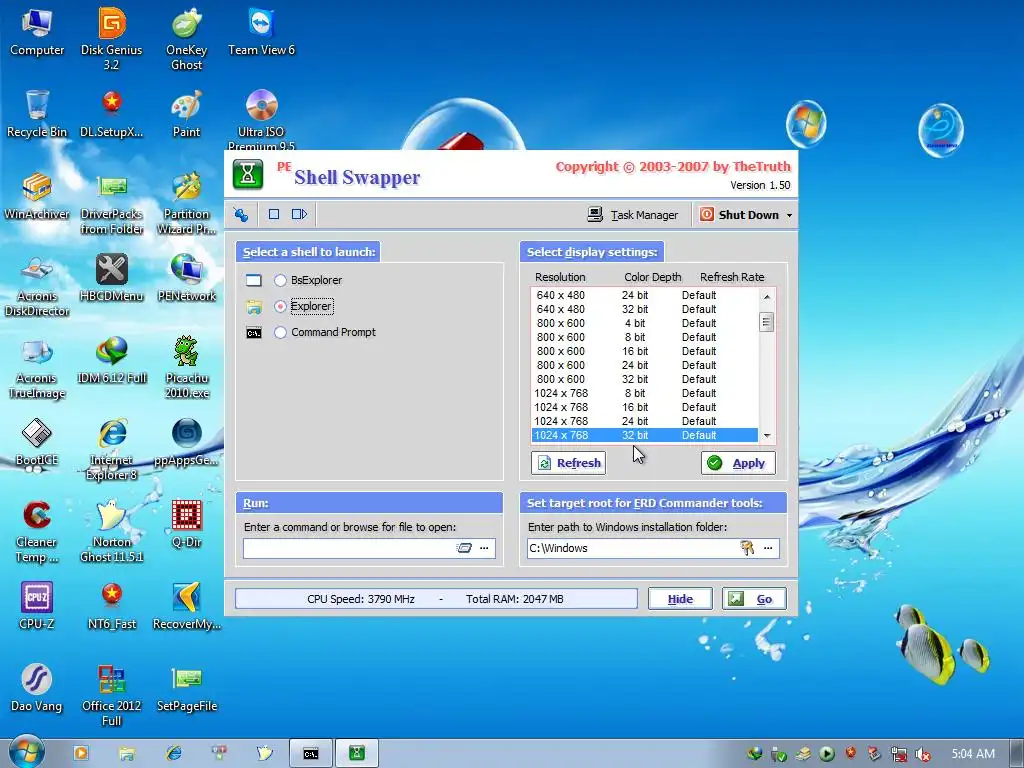Image resolution: width=1024 pixels, height=768 pixels.
Task: Open Disk Genius 3.2 desktop icon
Action: pyautogui.click(x=112, y=38)
